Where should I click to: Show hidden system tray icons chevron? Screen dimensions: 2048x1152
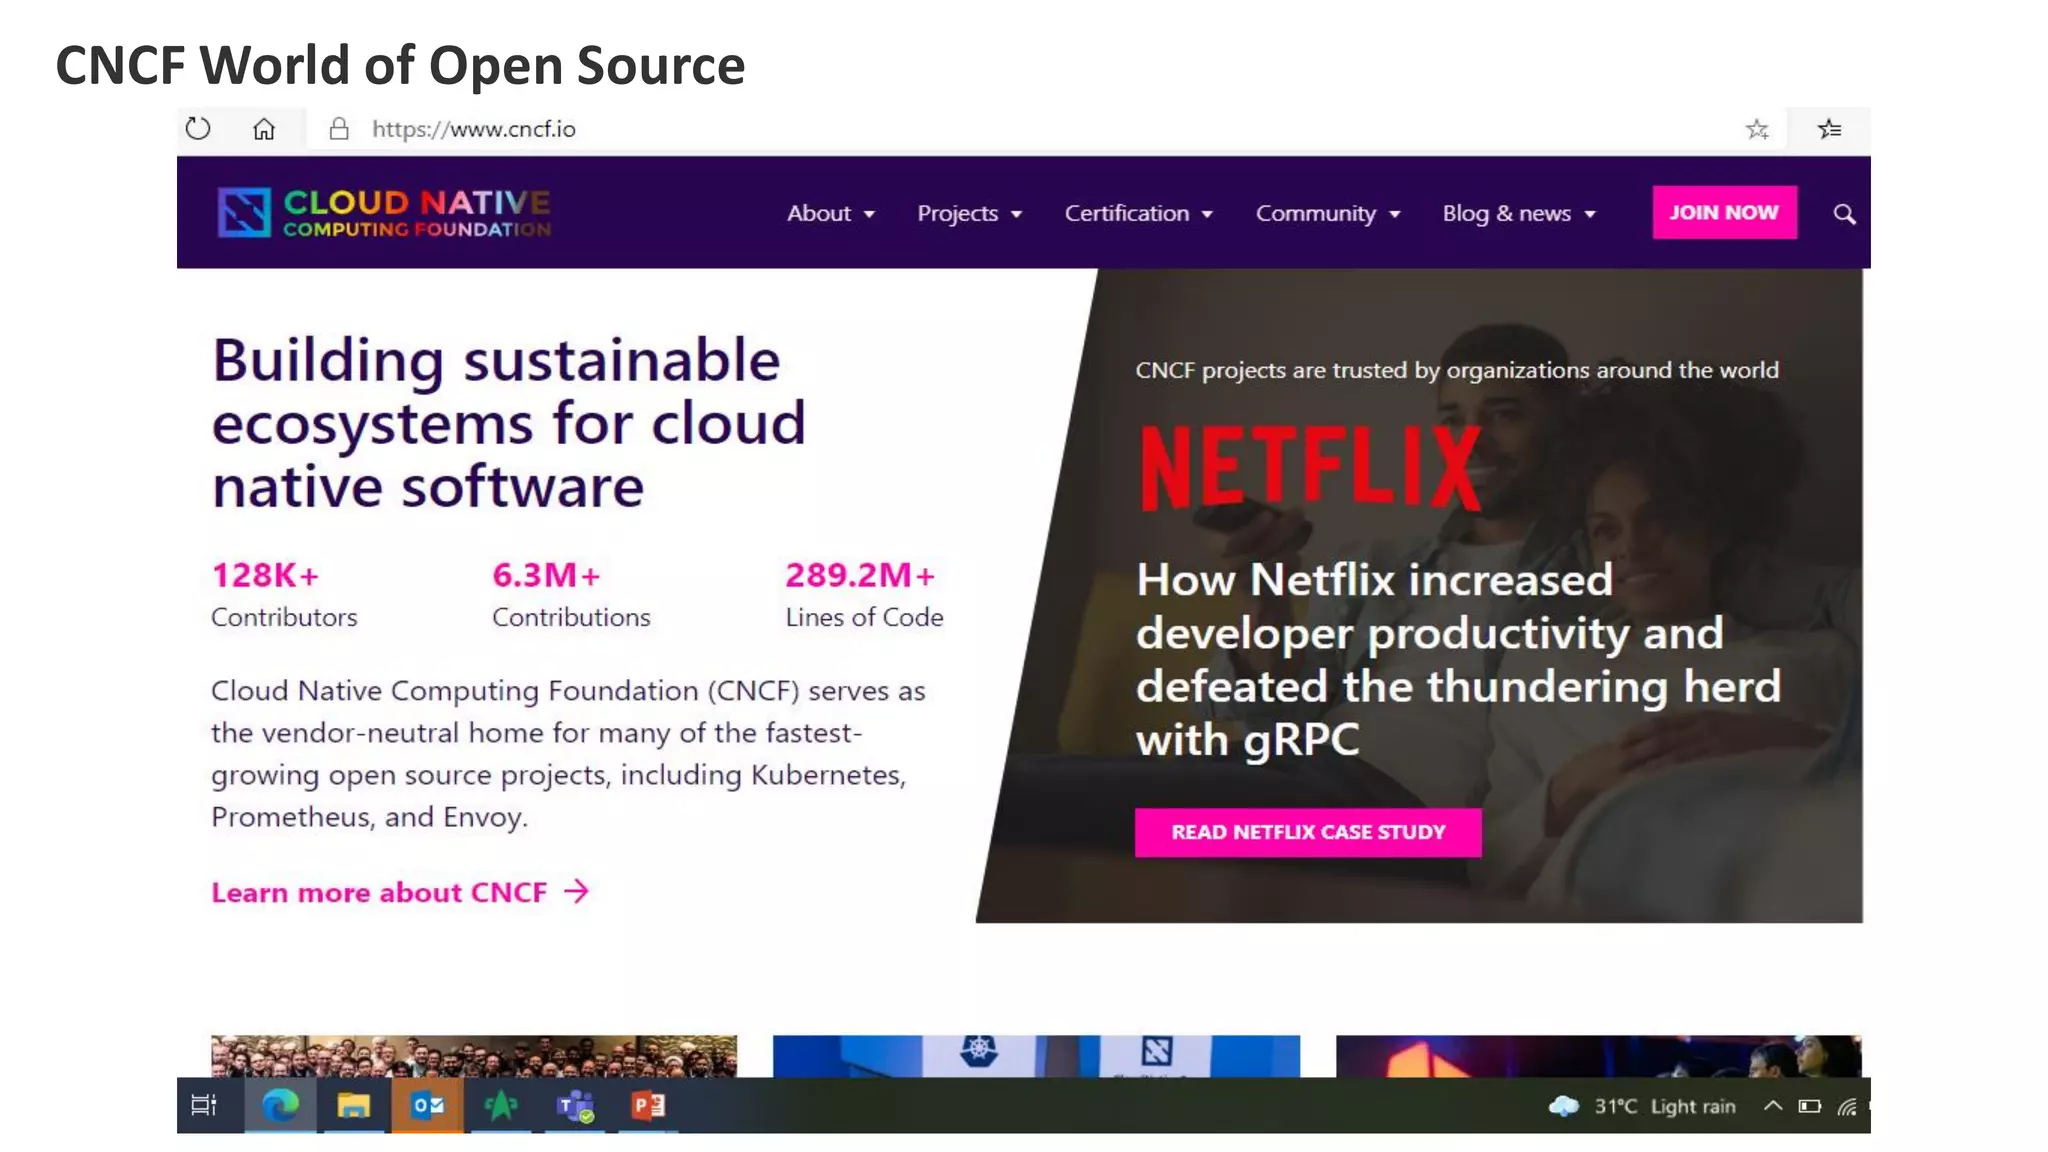[x=1772, y=1105]
